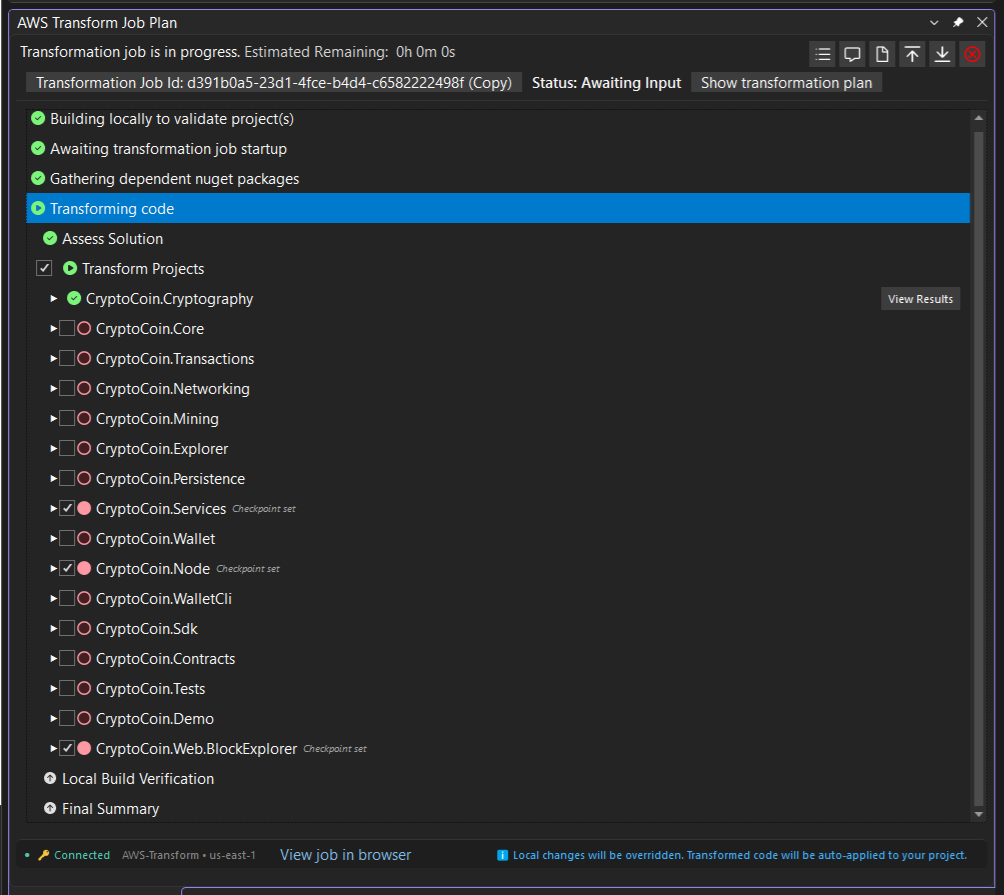Viewport: 1004px width, 895px height.
Task: Check the CryptoCoin.Wallet checkbox
Action: click(x=67, y=538)
